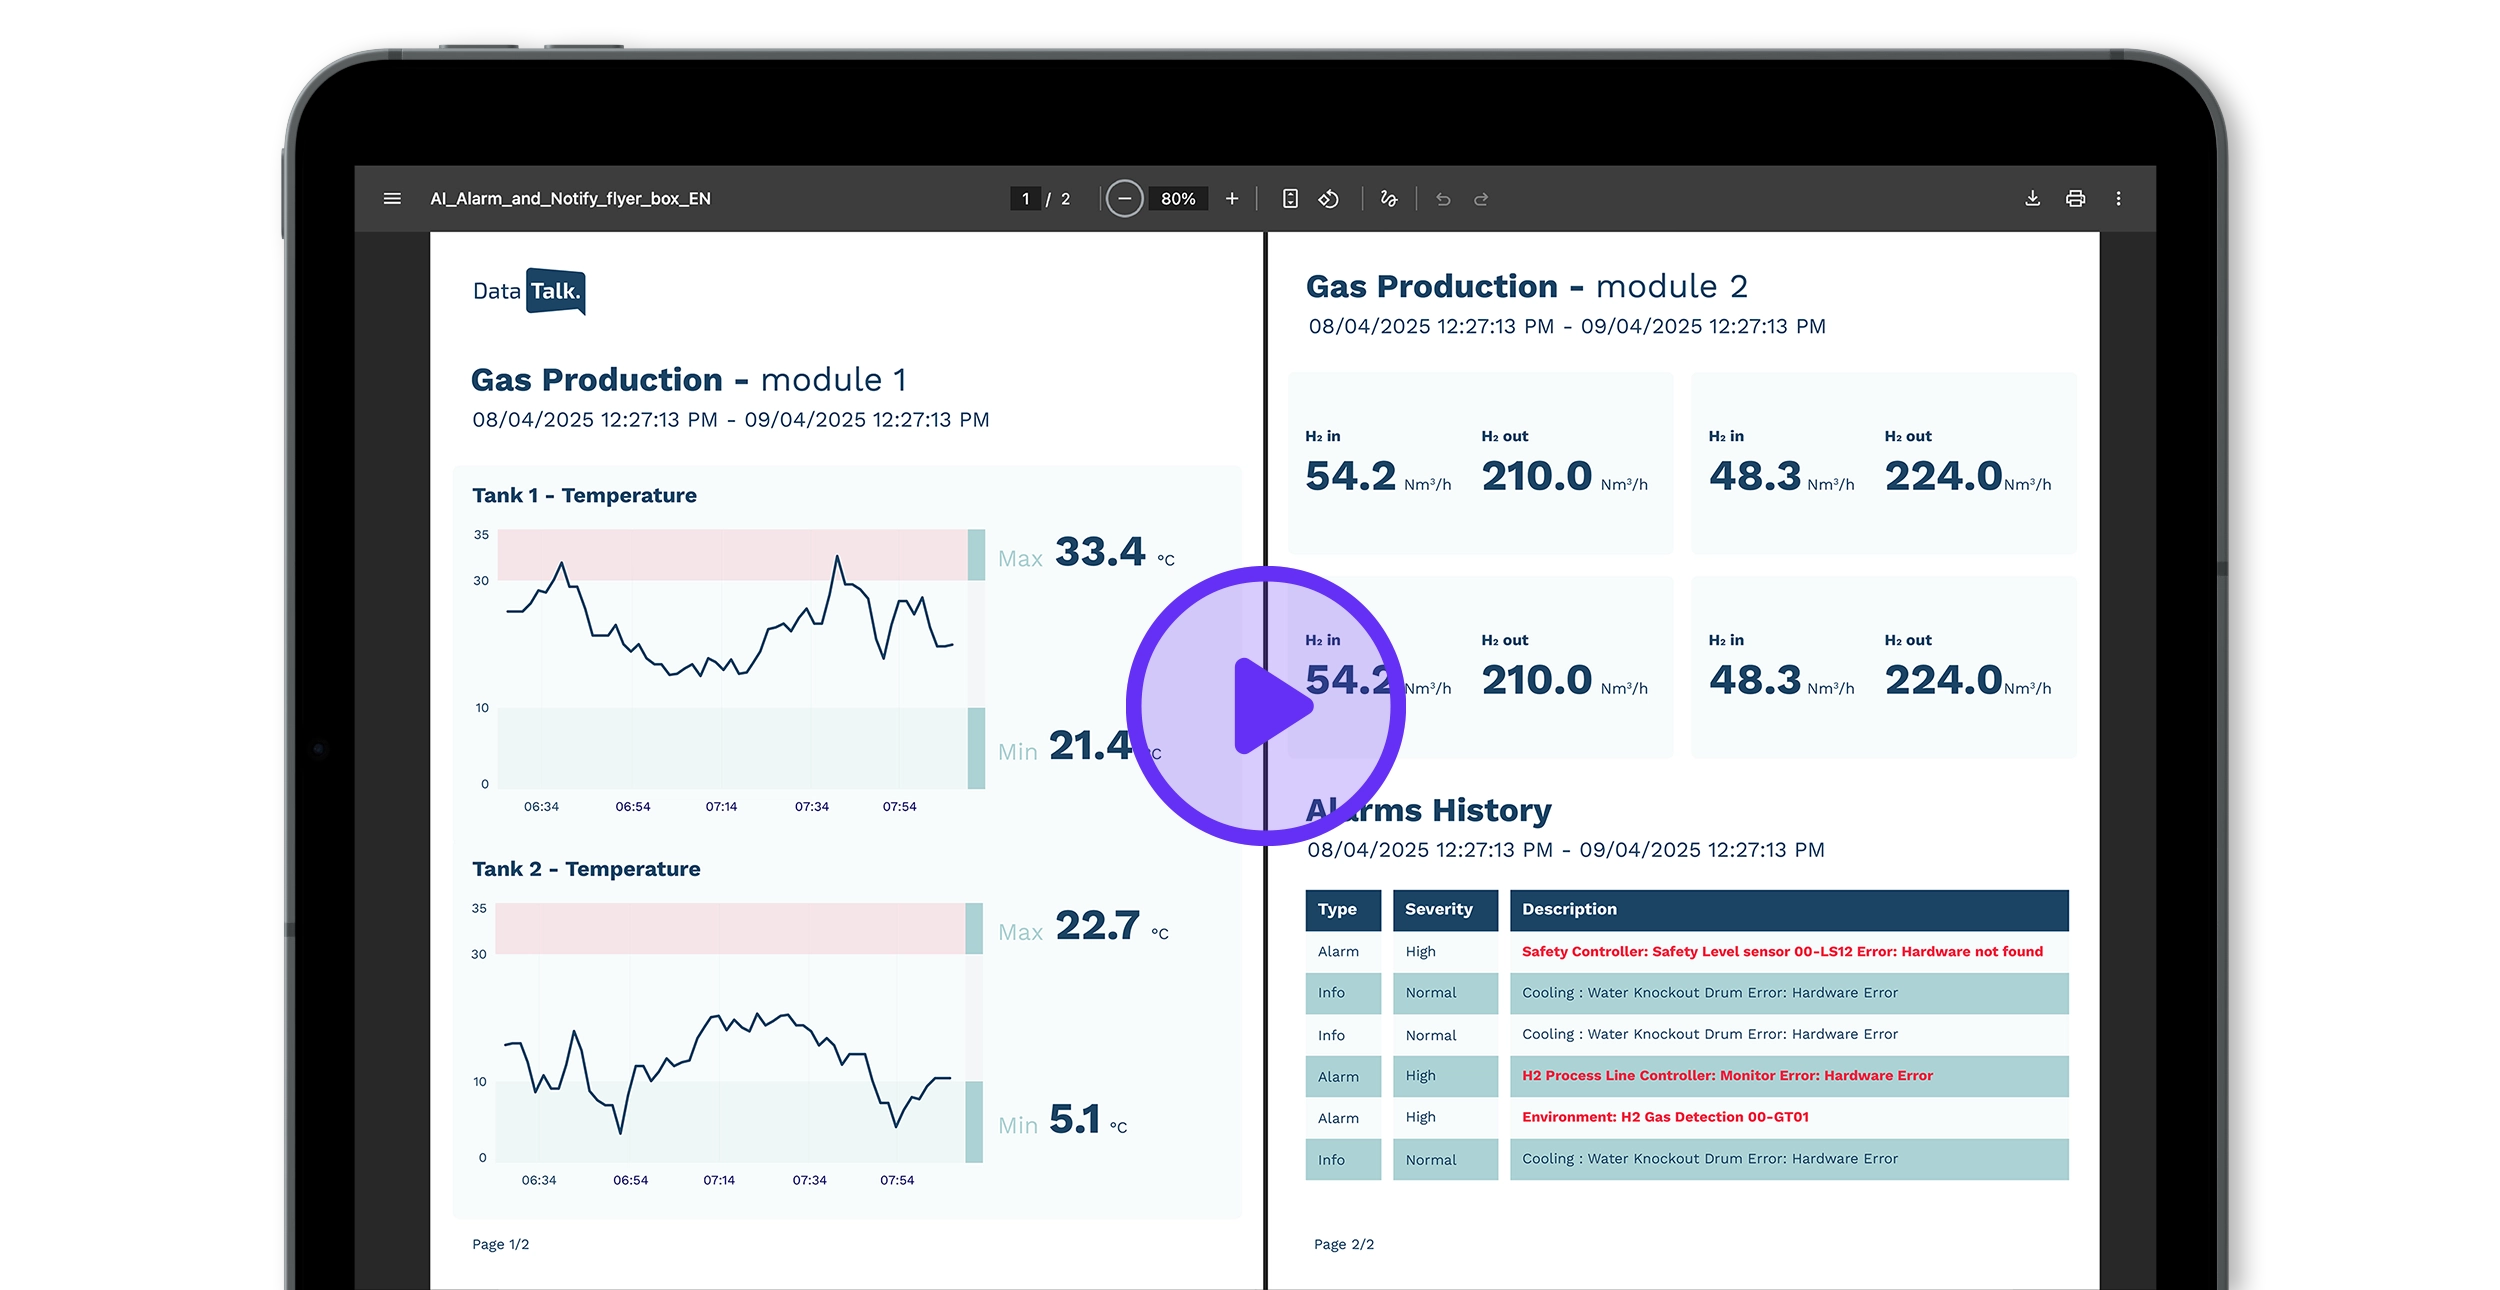The image size is (2500, 1290).
Task: Play the video with the purple play button
Action: click(1266, 706)
